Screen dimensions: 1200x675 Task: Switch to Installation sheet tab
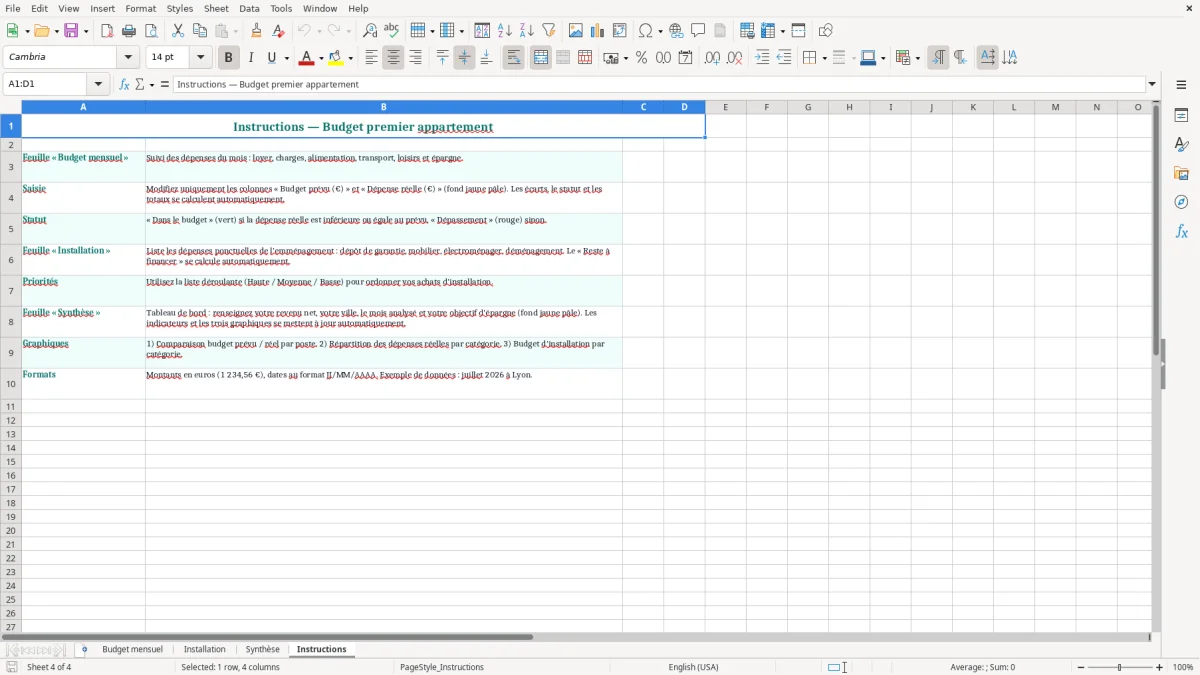tap(205, 650)
